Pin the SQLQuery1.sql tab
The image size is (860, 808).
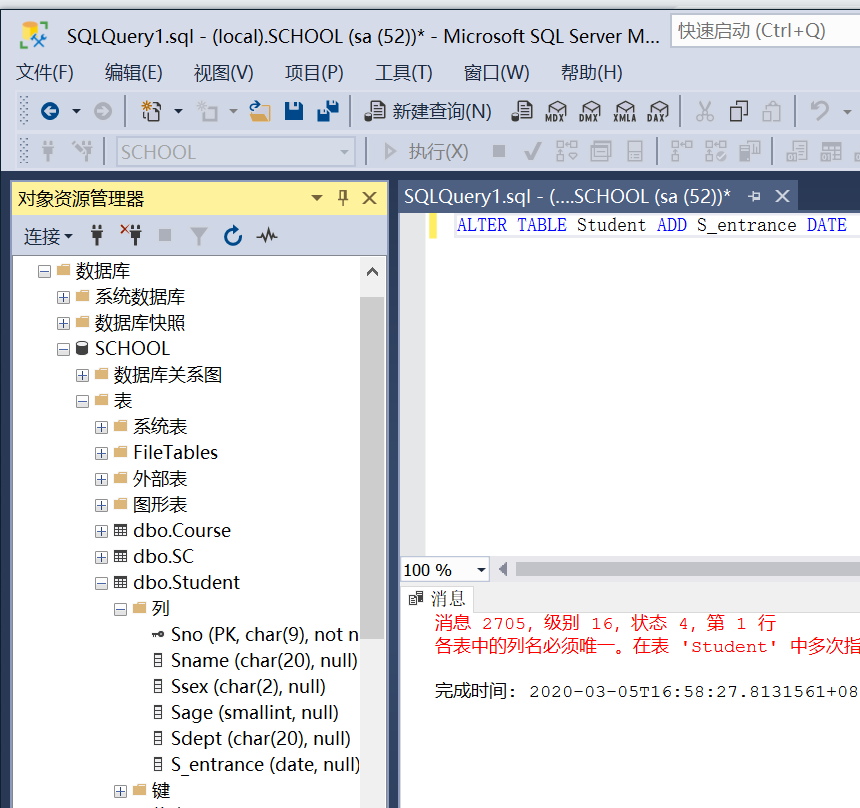[755, 196]
